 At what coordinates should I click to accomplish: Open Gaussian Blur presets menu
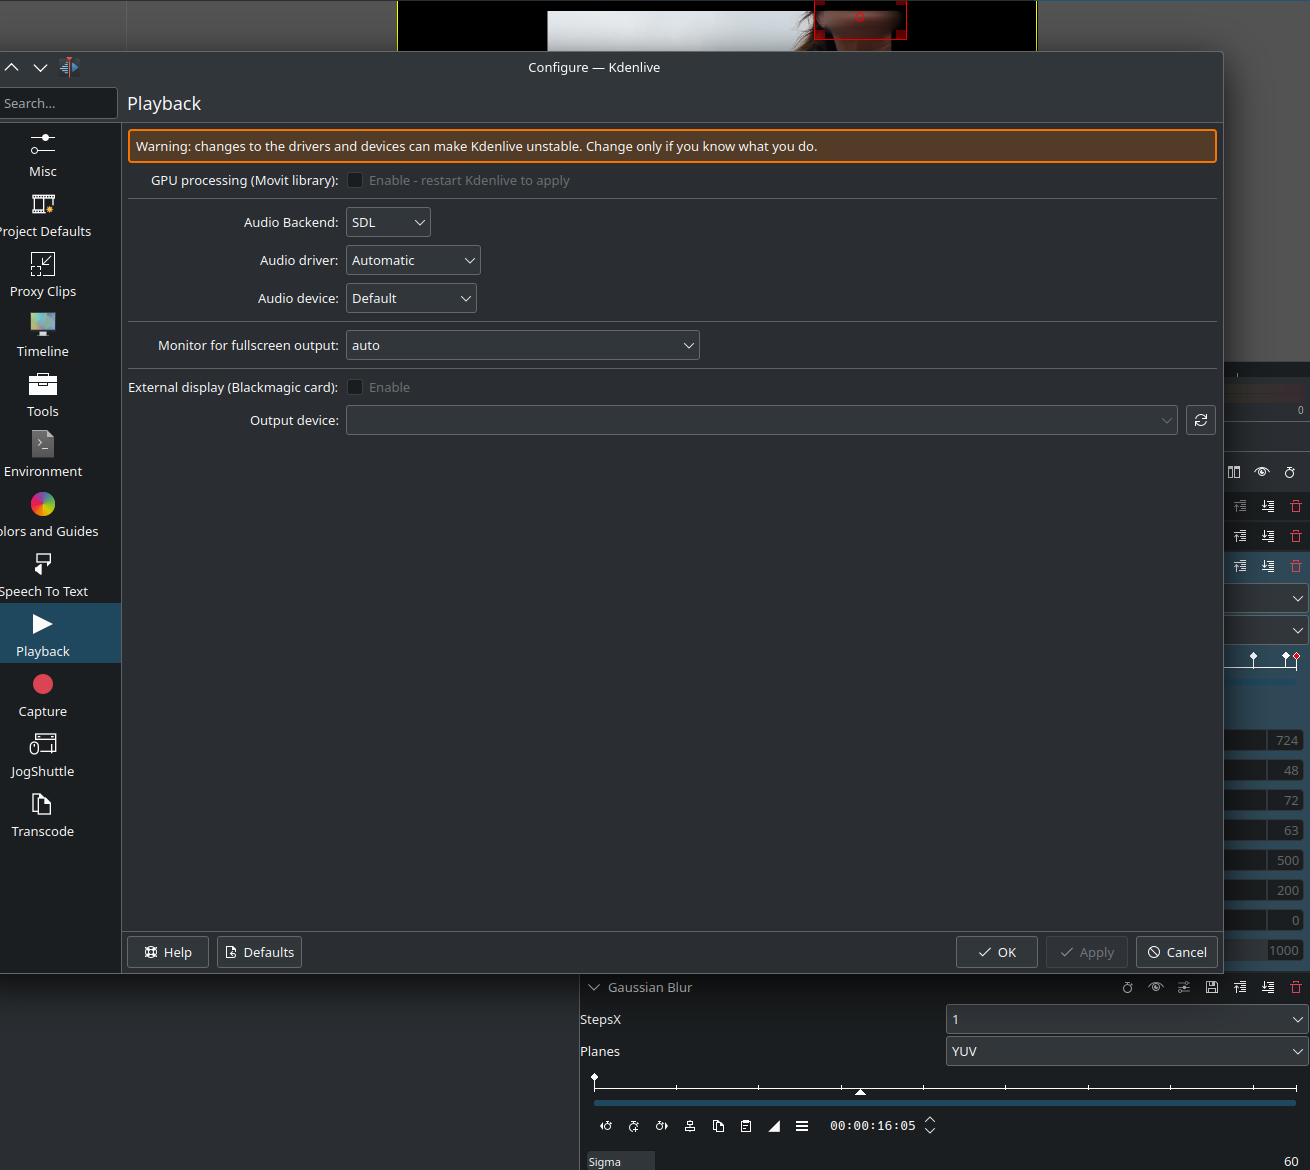1184,987
